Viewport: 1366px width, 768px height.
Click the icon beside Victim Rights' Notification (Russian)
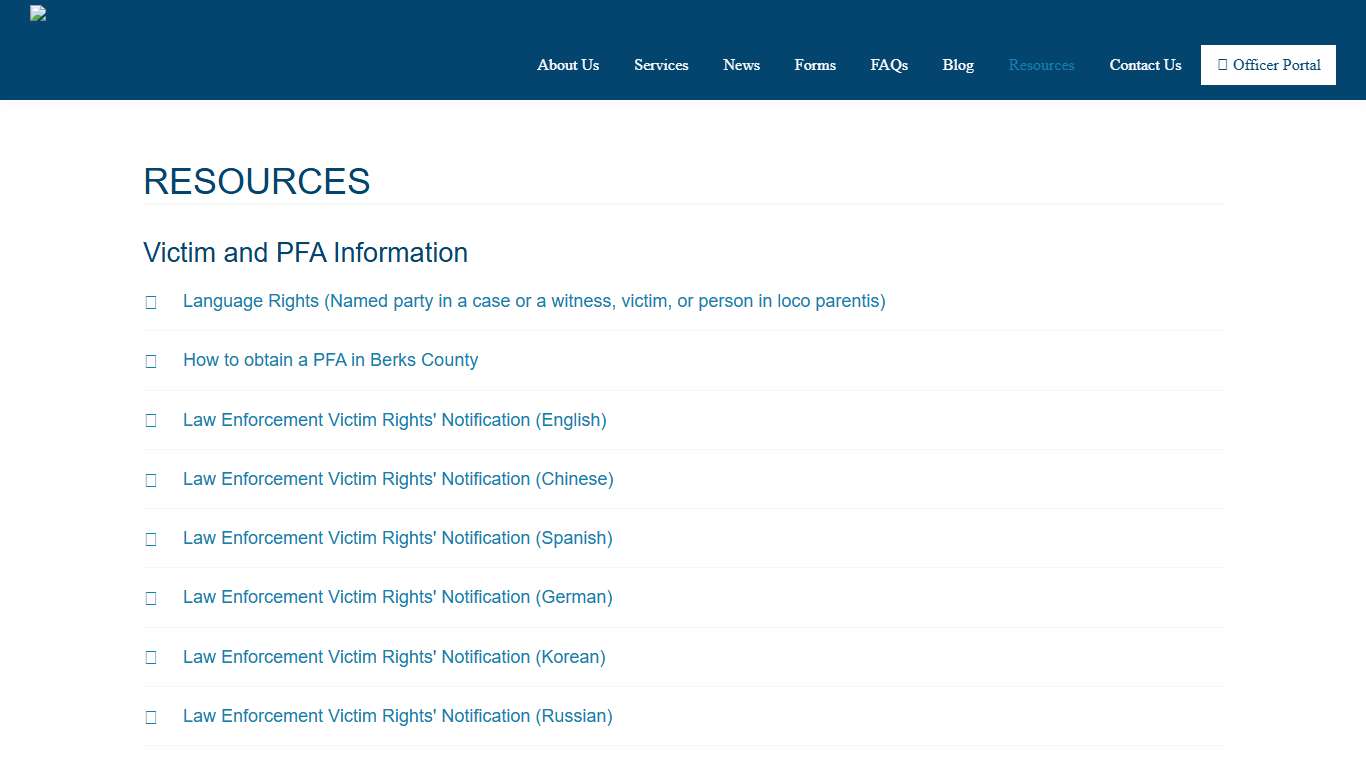point(151,716)
